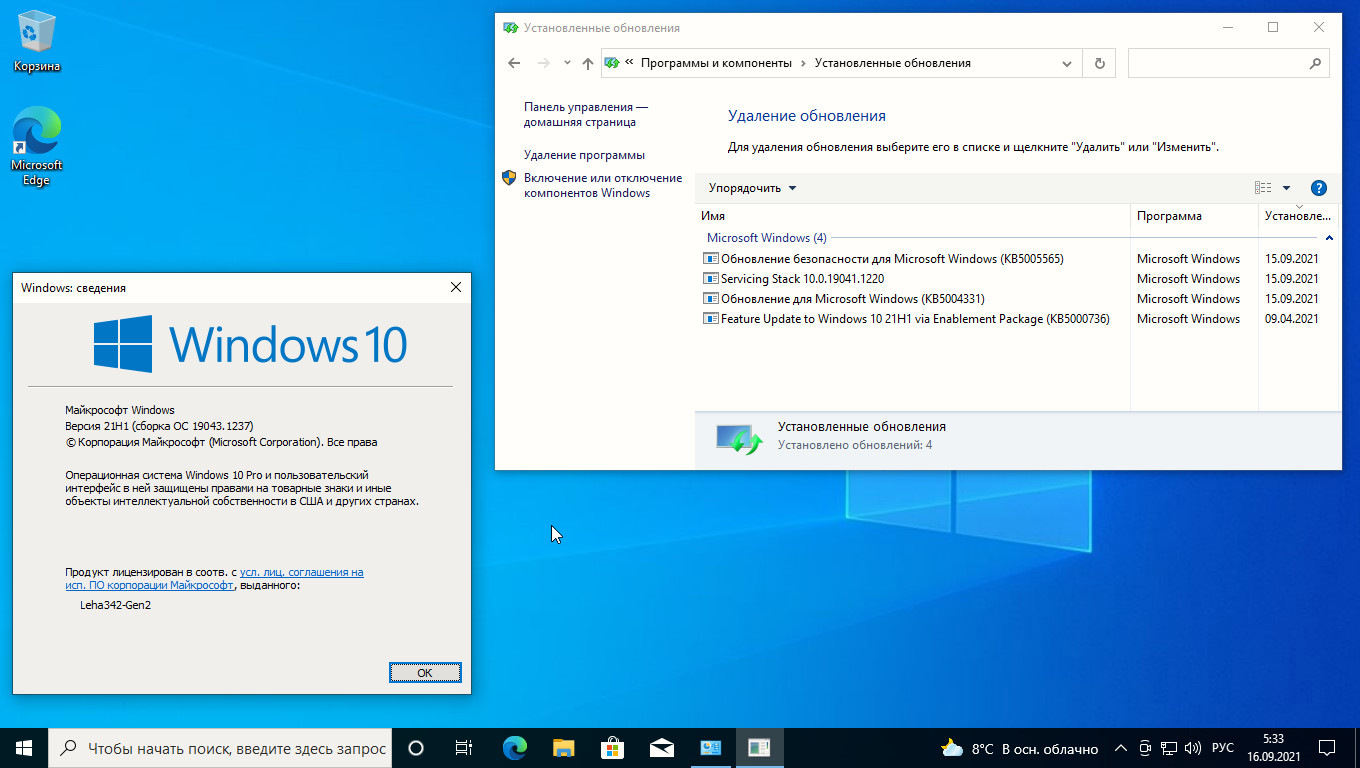Click the Установленные обновления breadcrumb
1360x768 pixels.
point(892,63)
